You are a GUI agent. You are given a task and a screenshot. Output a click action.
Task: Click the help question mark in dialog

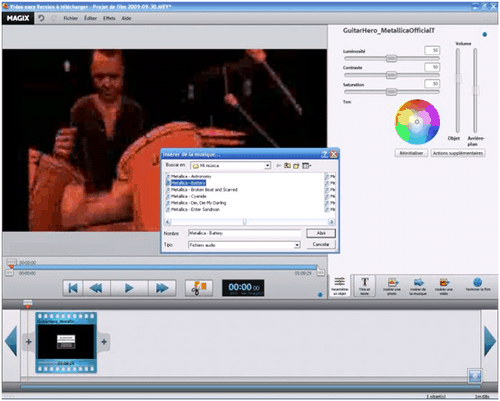(324, 154)
